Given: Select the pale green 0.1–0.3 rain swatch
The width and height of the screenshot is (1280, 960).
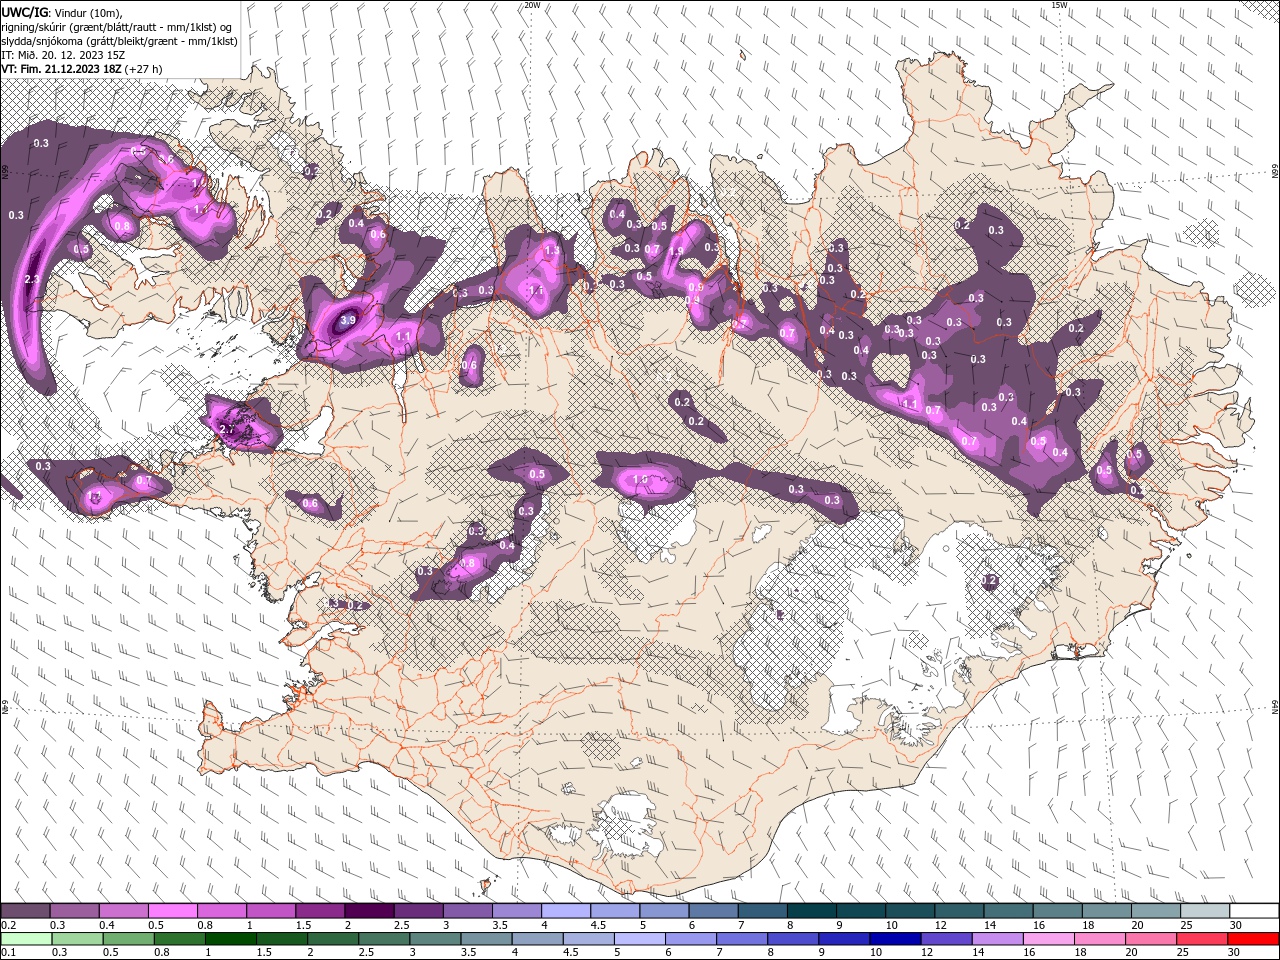Looking at the screenshot, I should pyautogui.click(x=25, y=939).
